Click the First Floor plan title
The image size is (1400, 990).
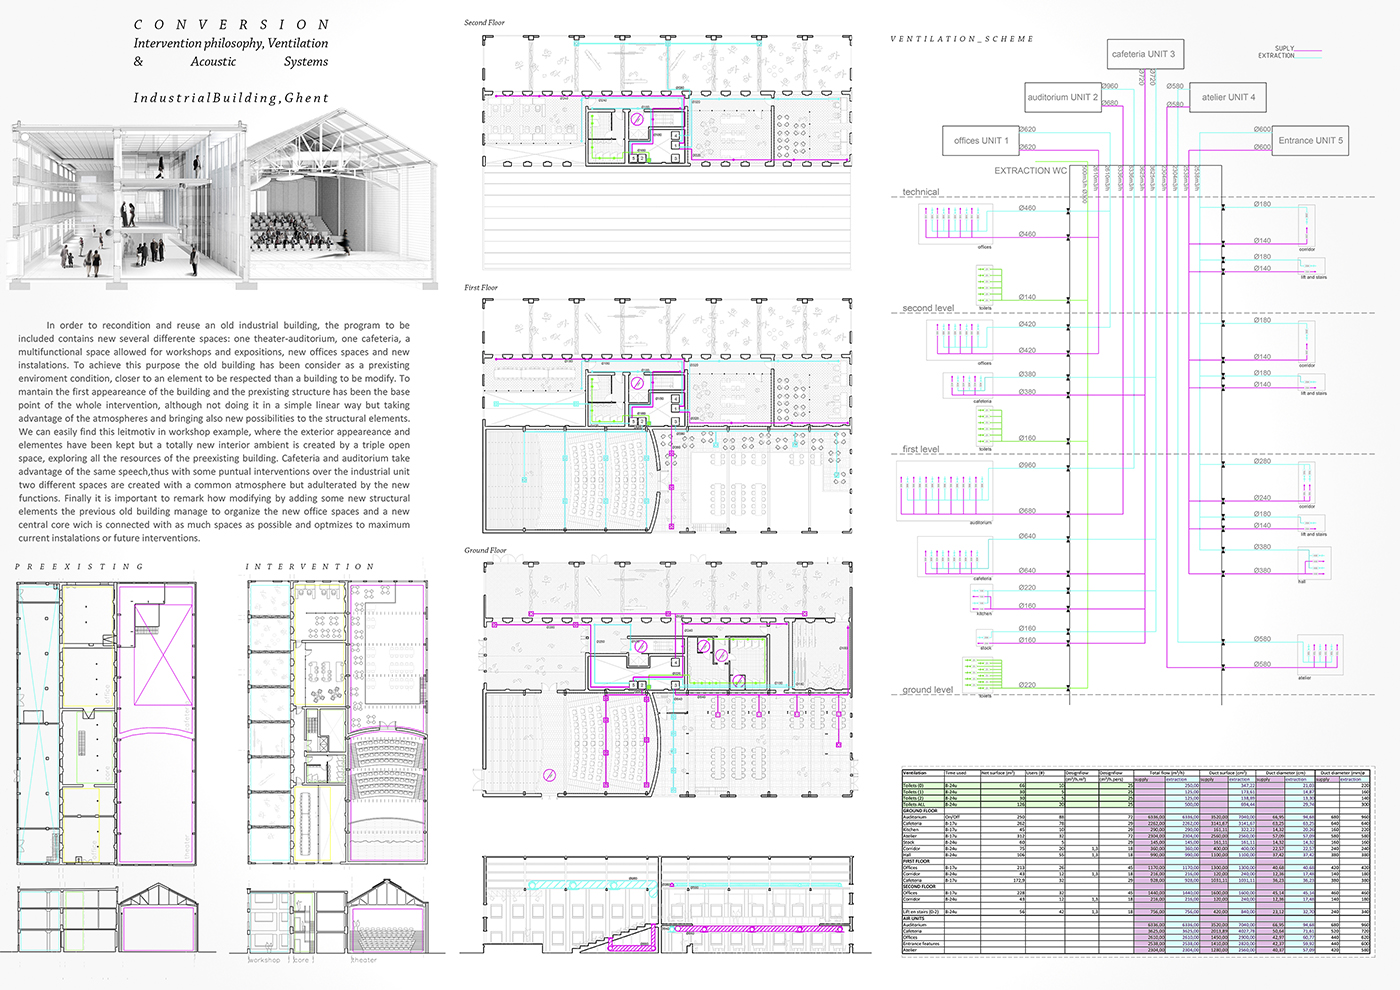(480, 287)
